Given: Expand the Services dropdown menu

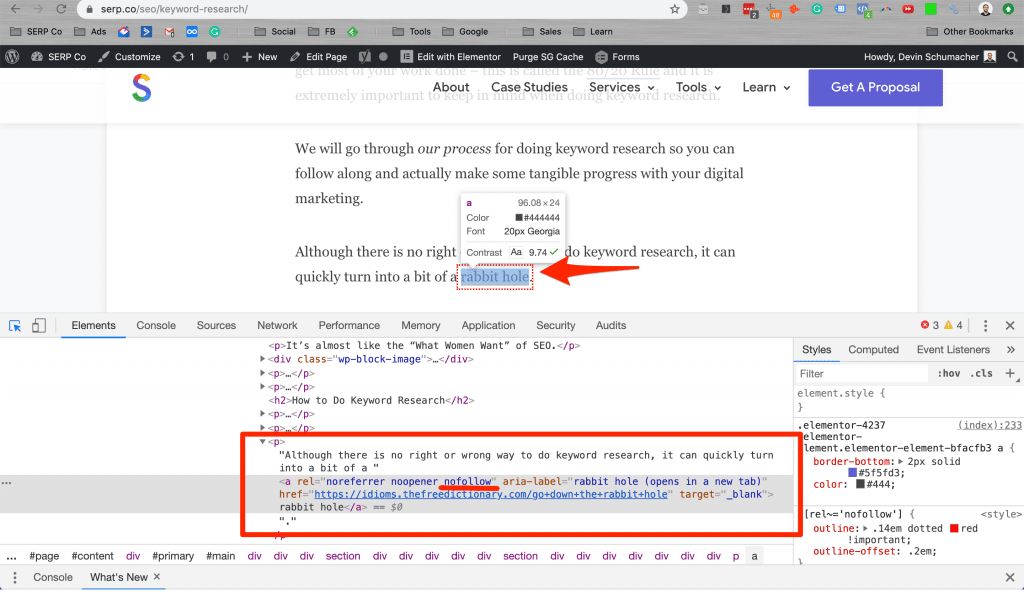Looking at the screenshot, I should 621,87.
